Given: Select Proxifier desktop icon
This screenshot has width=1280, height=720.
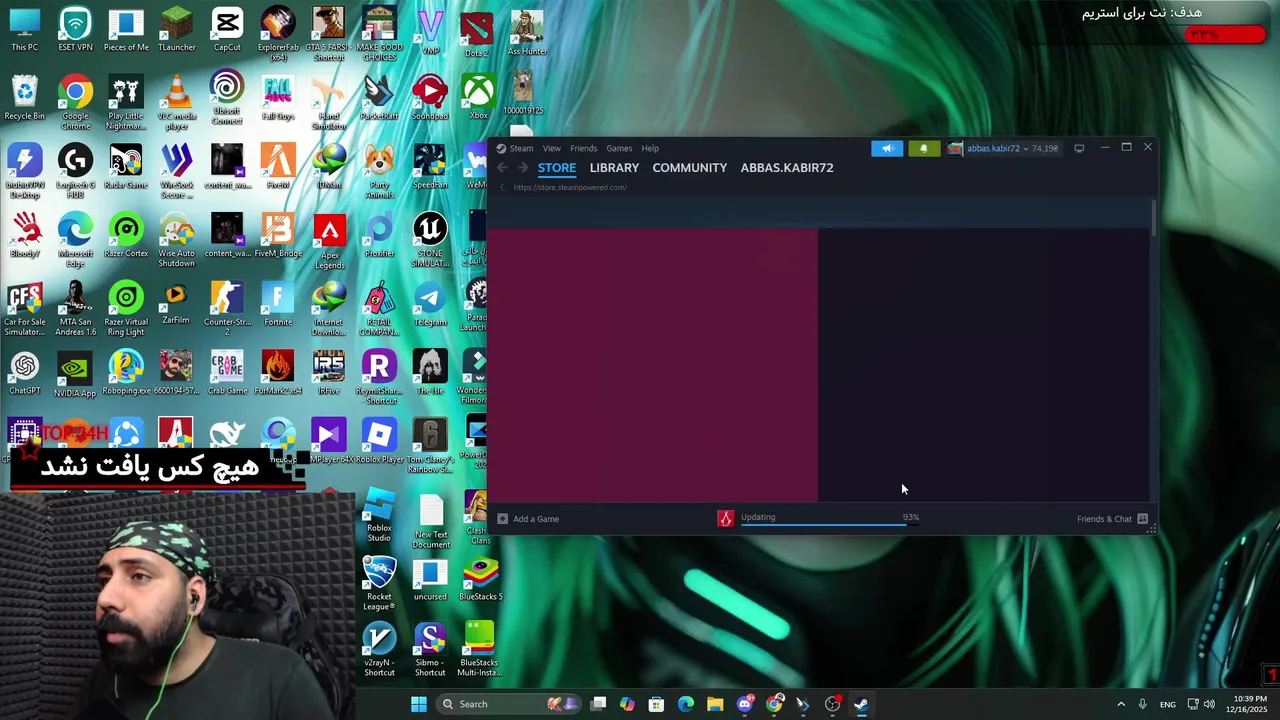Looking at the screenshot, I should coord(379,236).
